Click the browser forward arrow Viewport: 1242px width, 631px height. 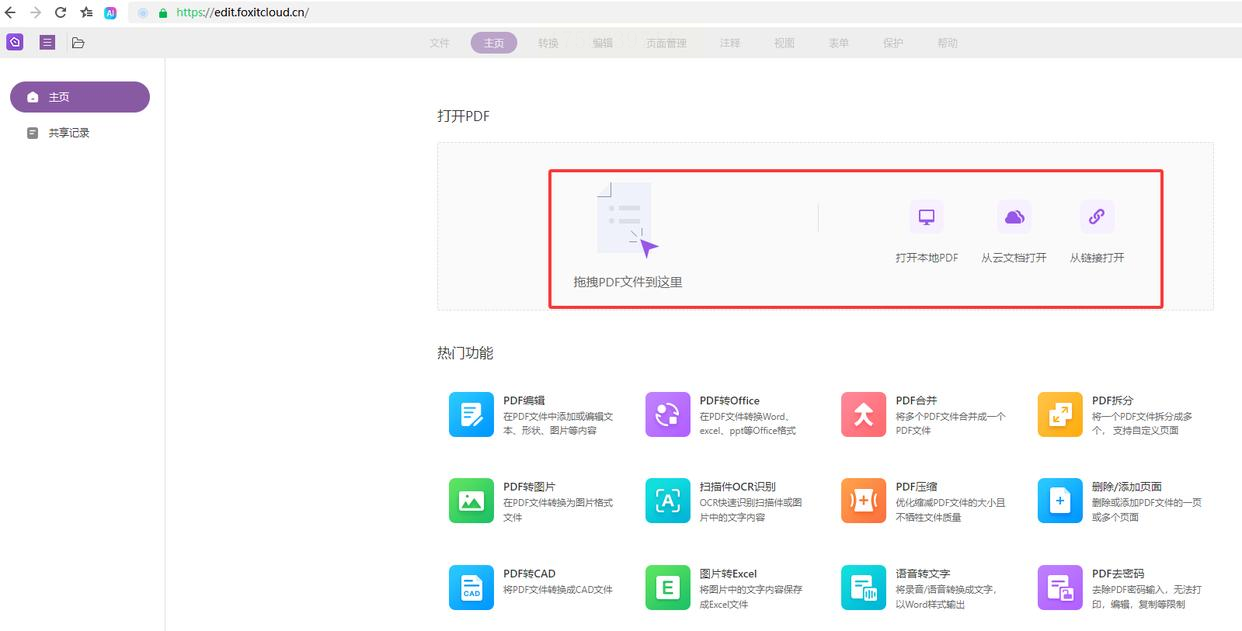[x=35, y=13]
